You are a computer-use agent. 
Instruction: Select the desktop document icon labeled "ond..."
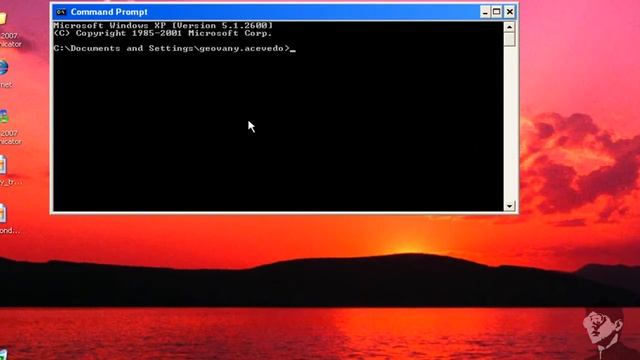pos(2,213)
